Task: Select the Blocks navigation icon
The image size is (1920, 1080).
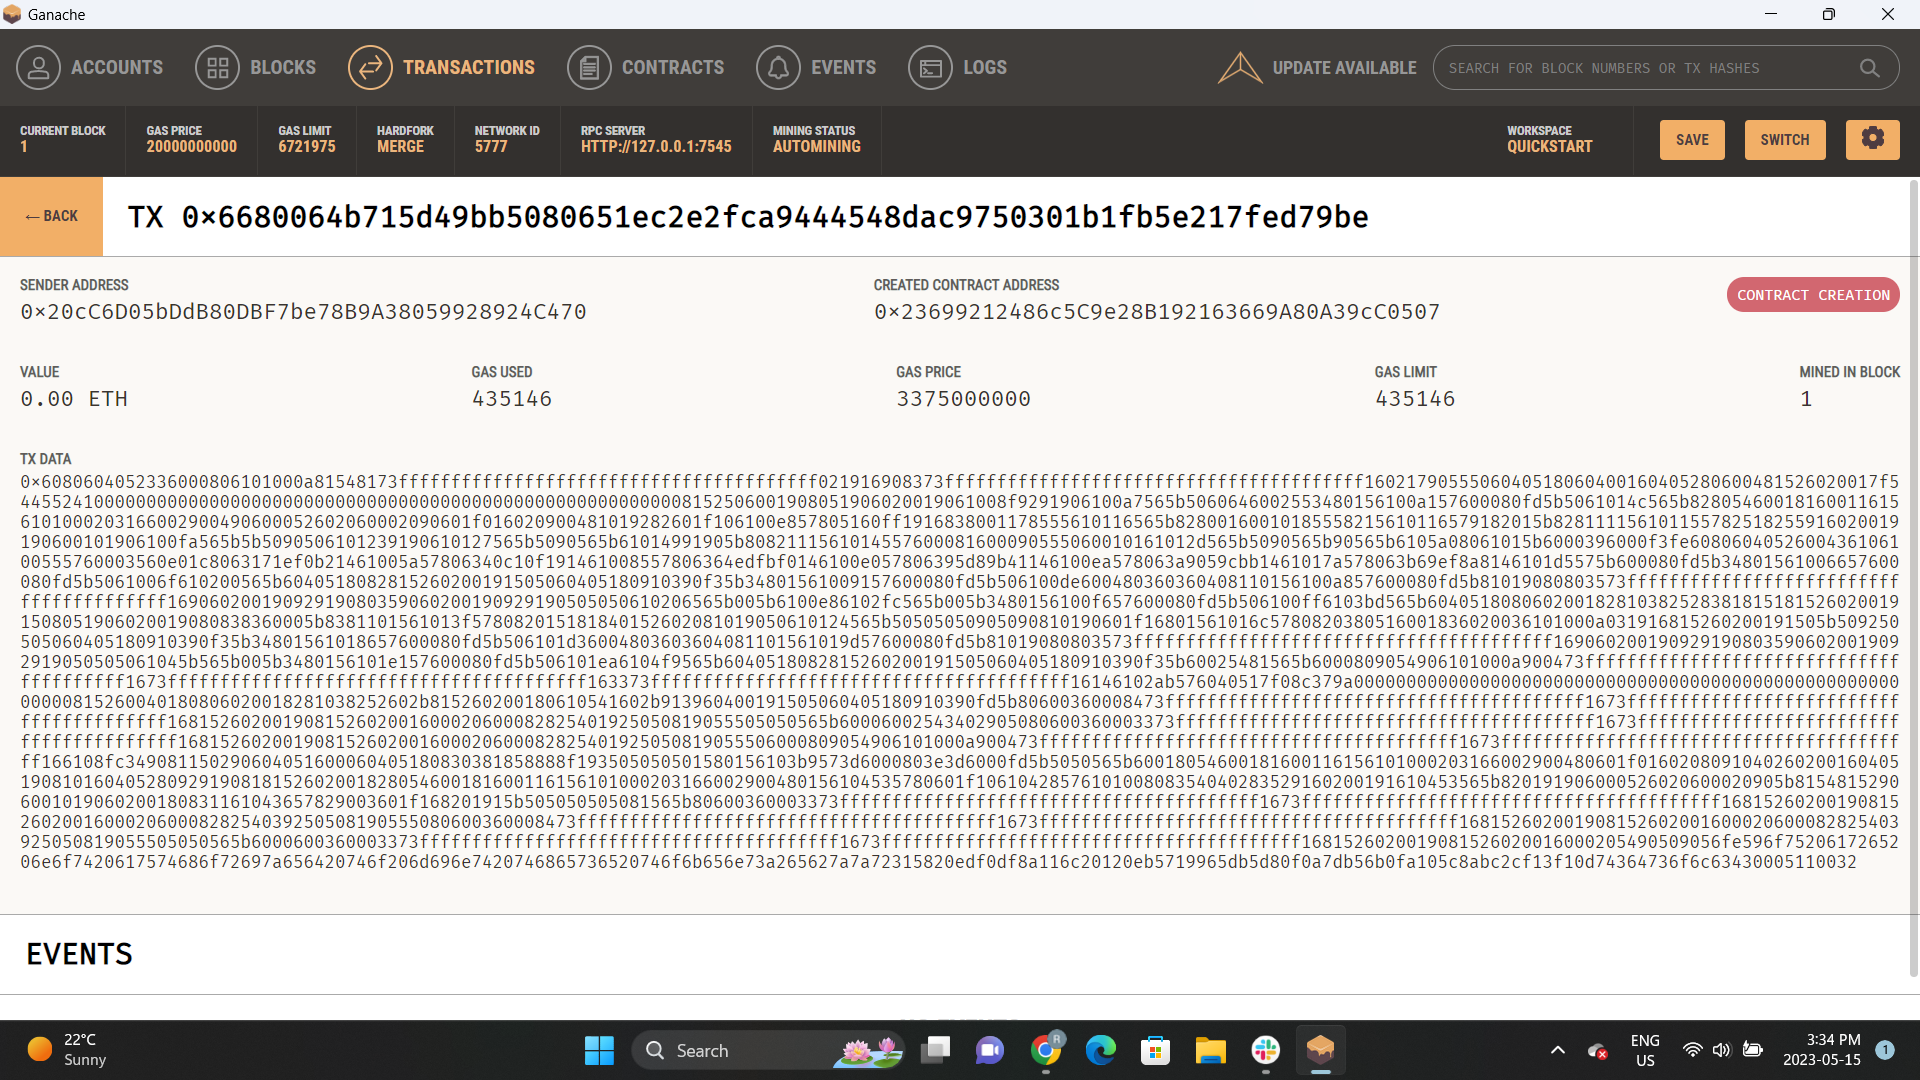Action: pos(217,67)
